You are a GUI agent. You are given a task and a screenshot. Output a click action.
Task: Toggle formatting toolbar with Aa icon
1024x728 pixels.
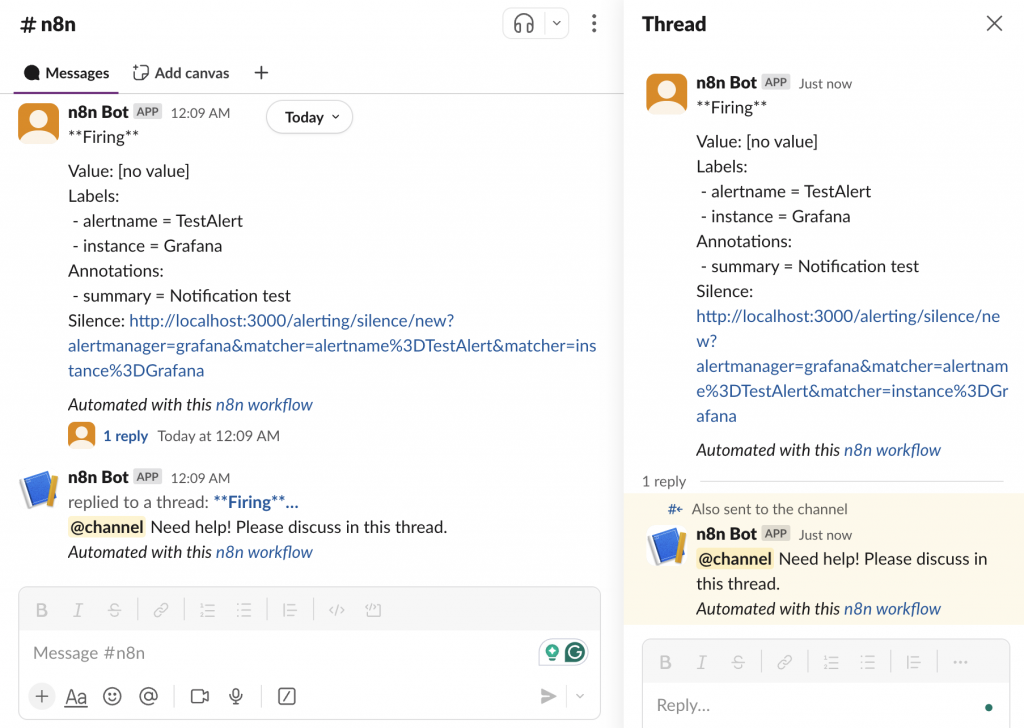pyautogui.click(x=76, y=697)
